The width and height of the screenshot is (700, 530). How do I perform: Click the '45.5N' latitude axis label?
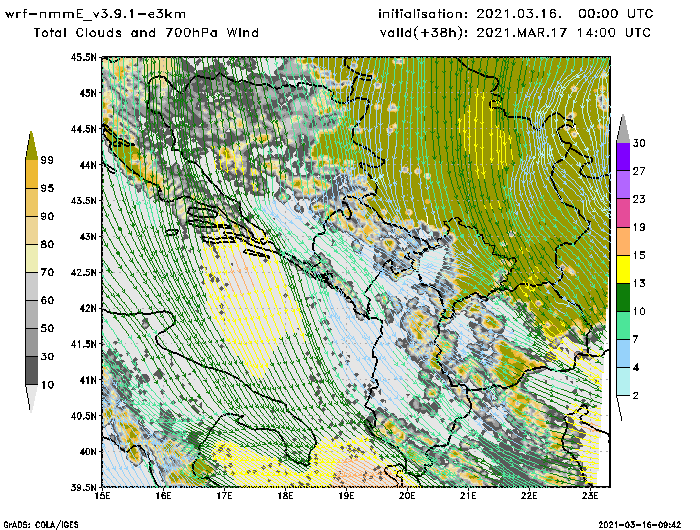(x=83, y=57)
